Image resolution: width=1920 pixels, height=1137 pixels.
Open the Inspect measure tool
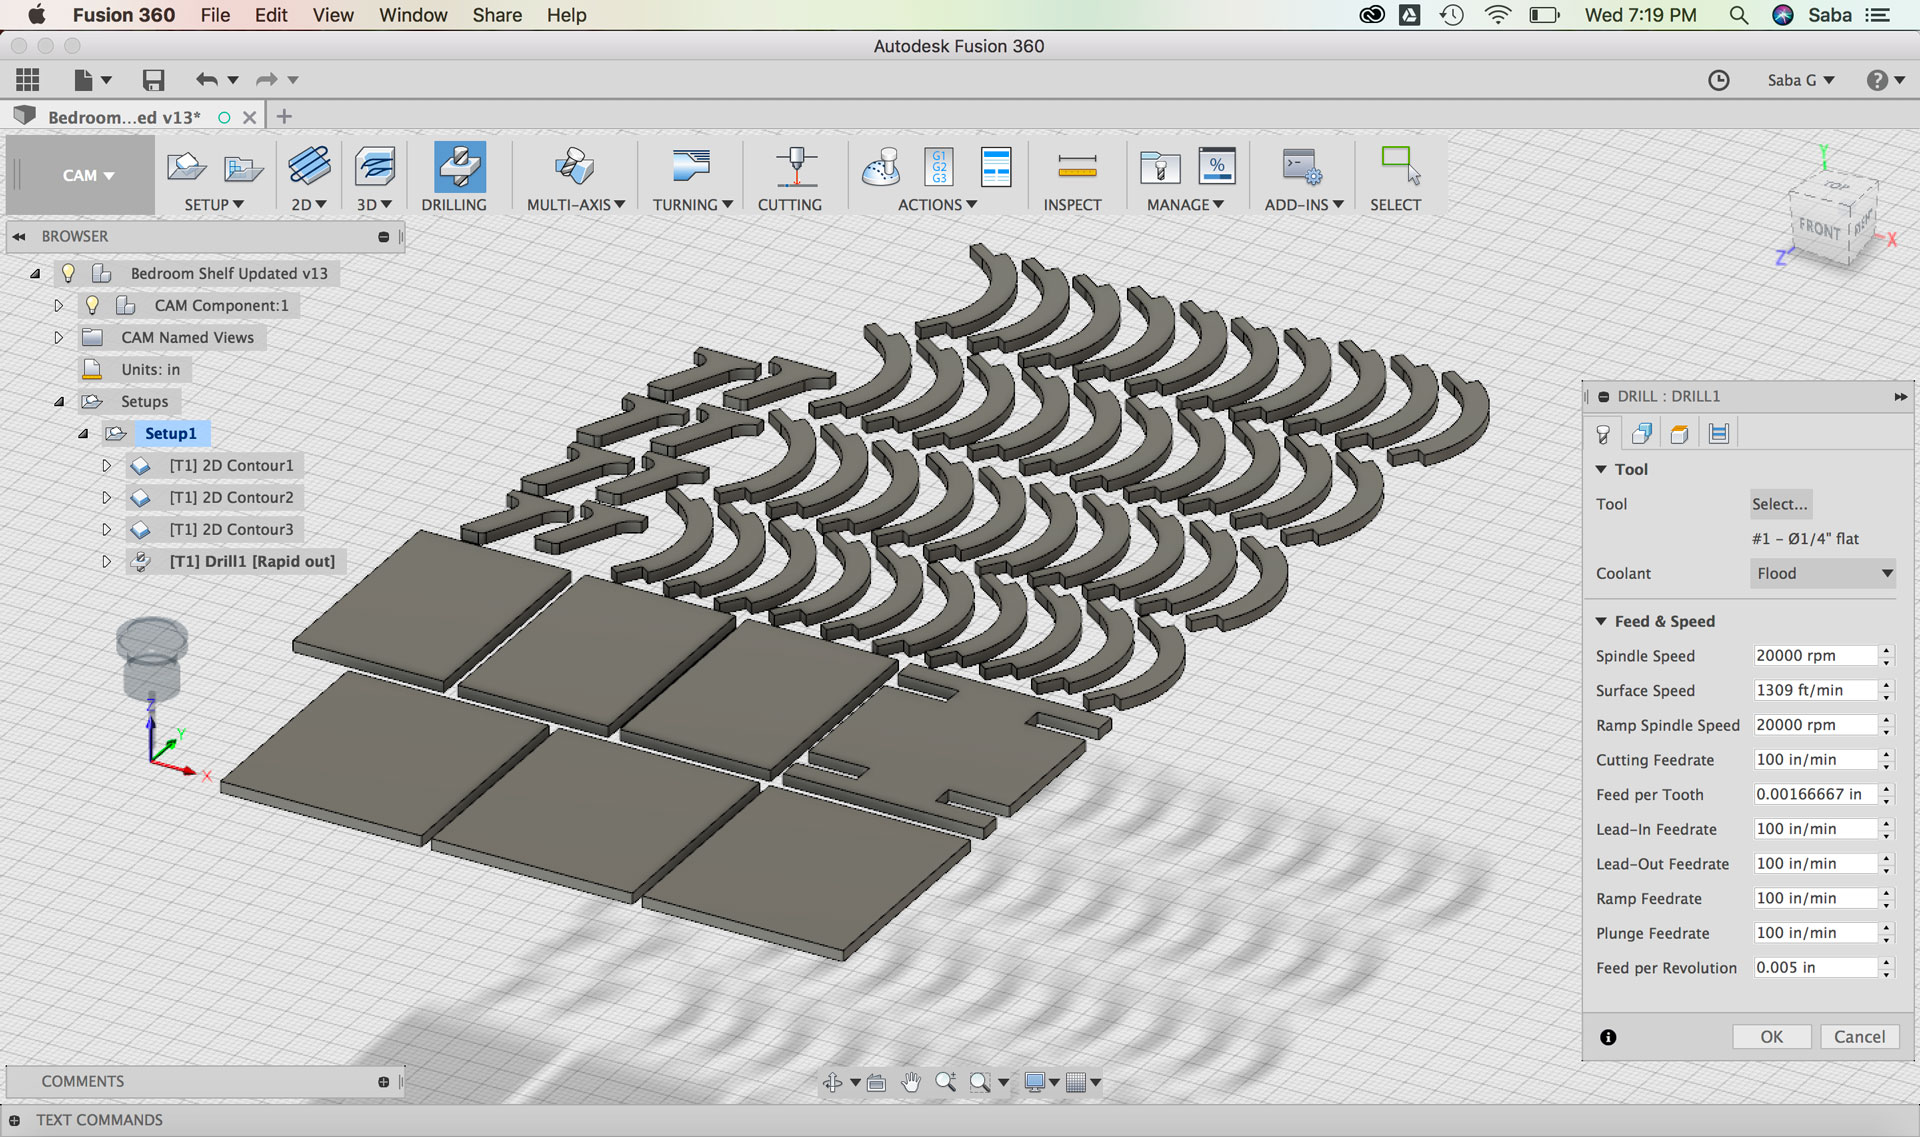pyautogui.click(x=1076, y=167)
